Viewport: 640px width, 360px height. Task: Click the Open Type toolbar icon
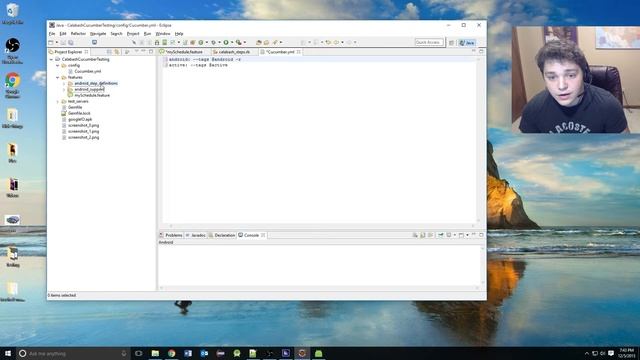click(x=258, y=42)
